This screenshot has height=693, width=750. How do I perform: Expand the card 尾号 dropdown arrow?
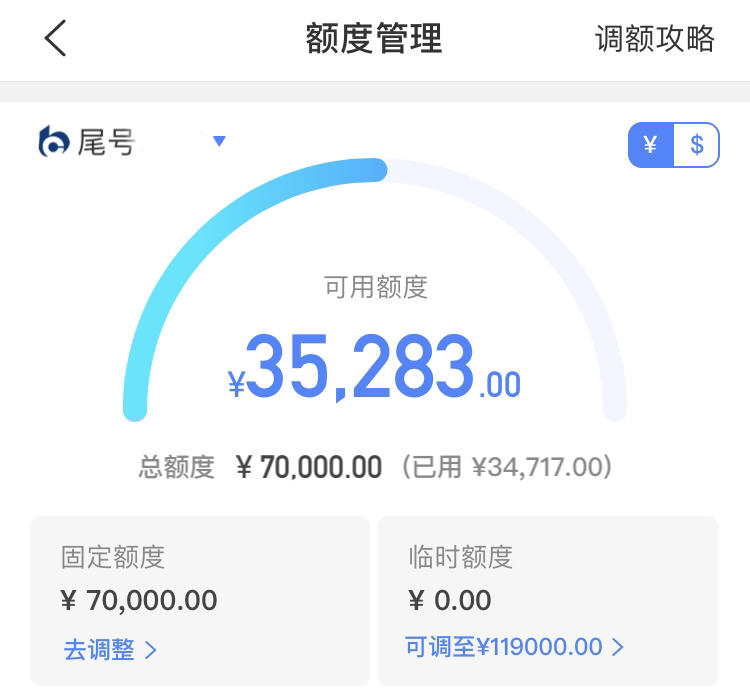pyautogui.click(x=219, y=141)
